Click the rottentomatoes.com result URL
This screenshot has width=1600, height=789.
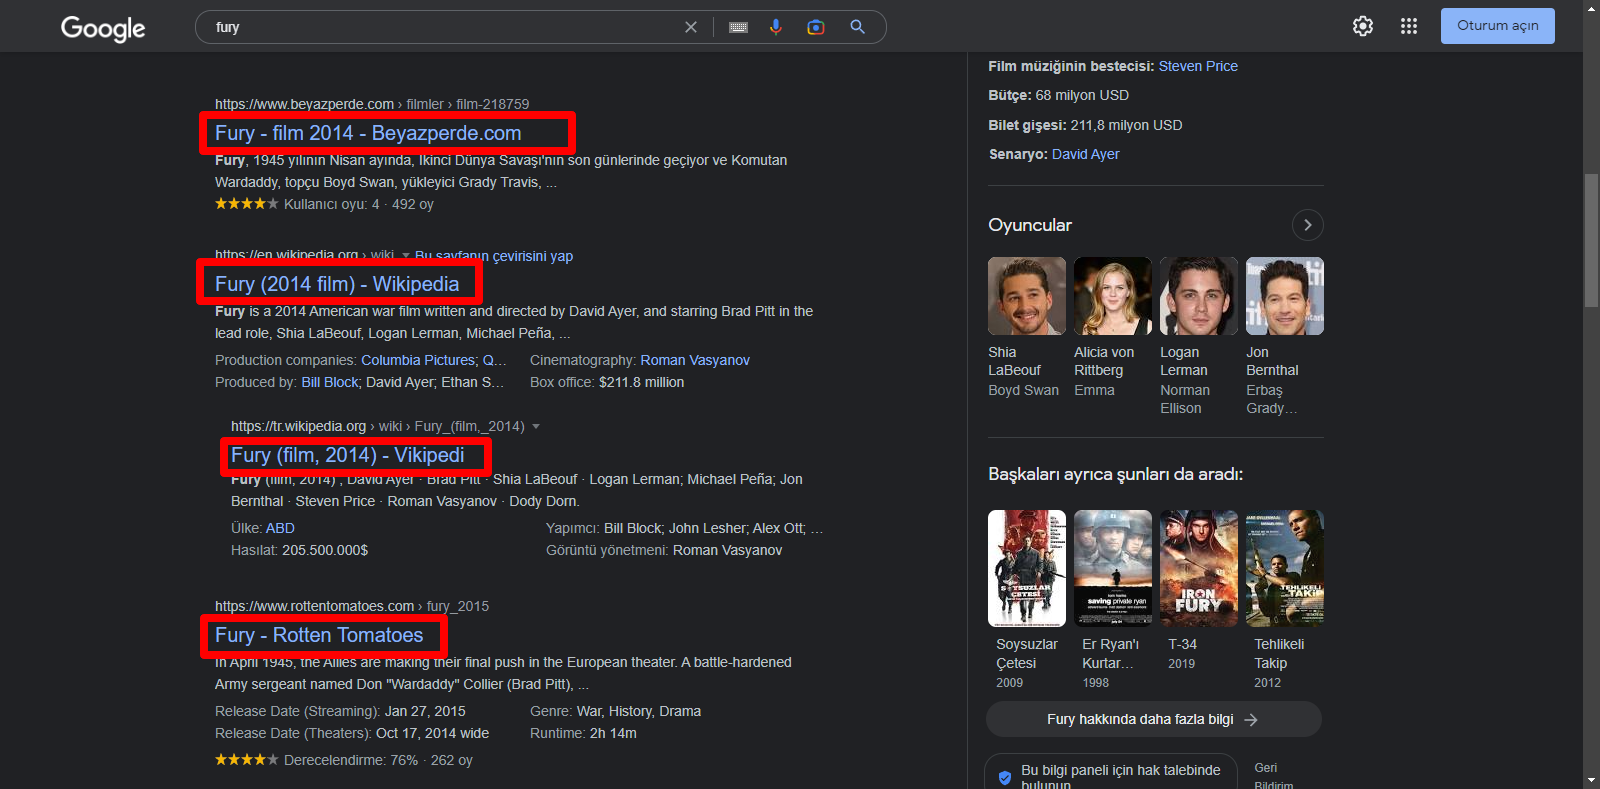point(352,606)
